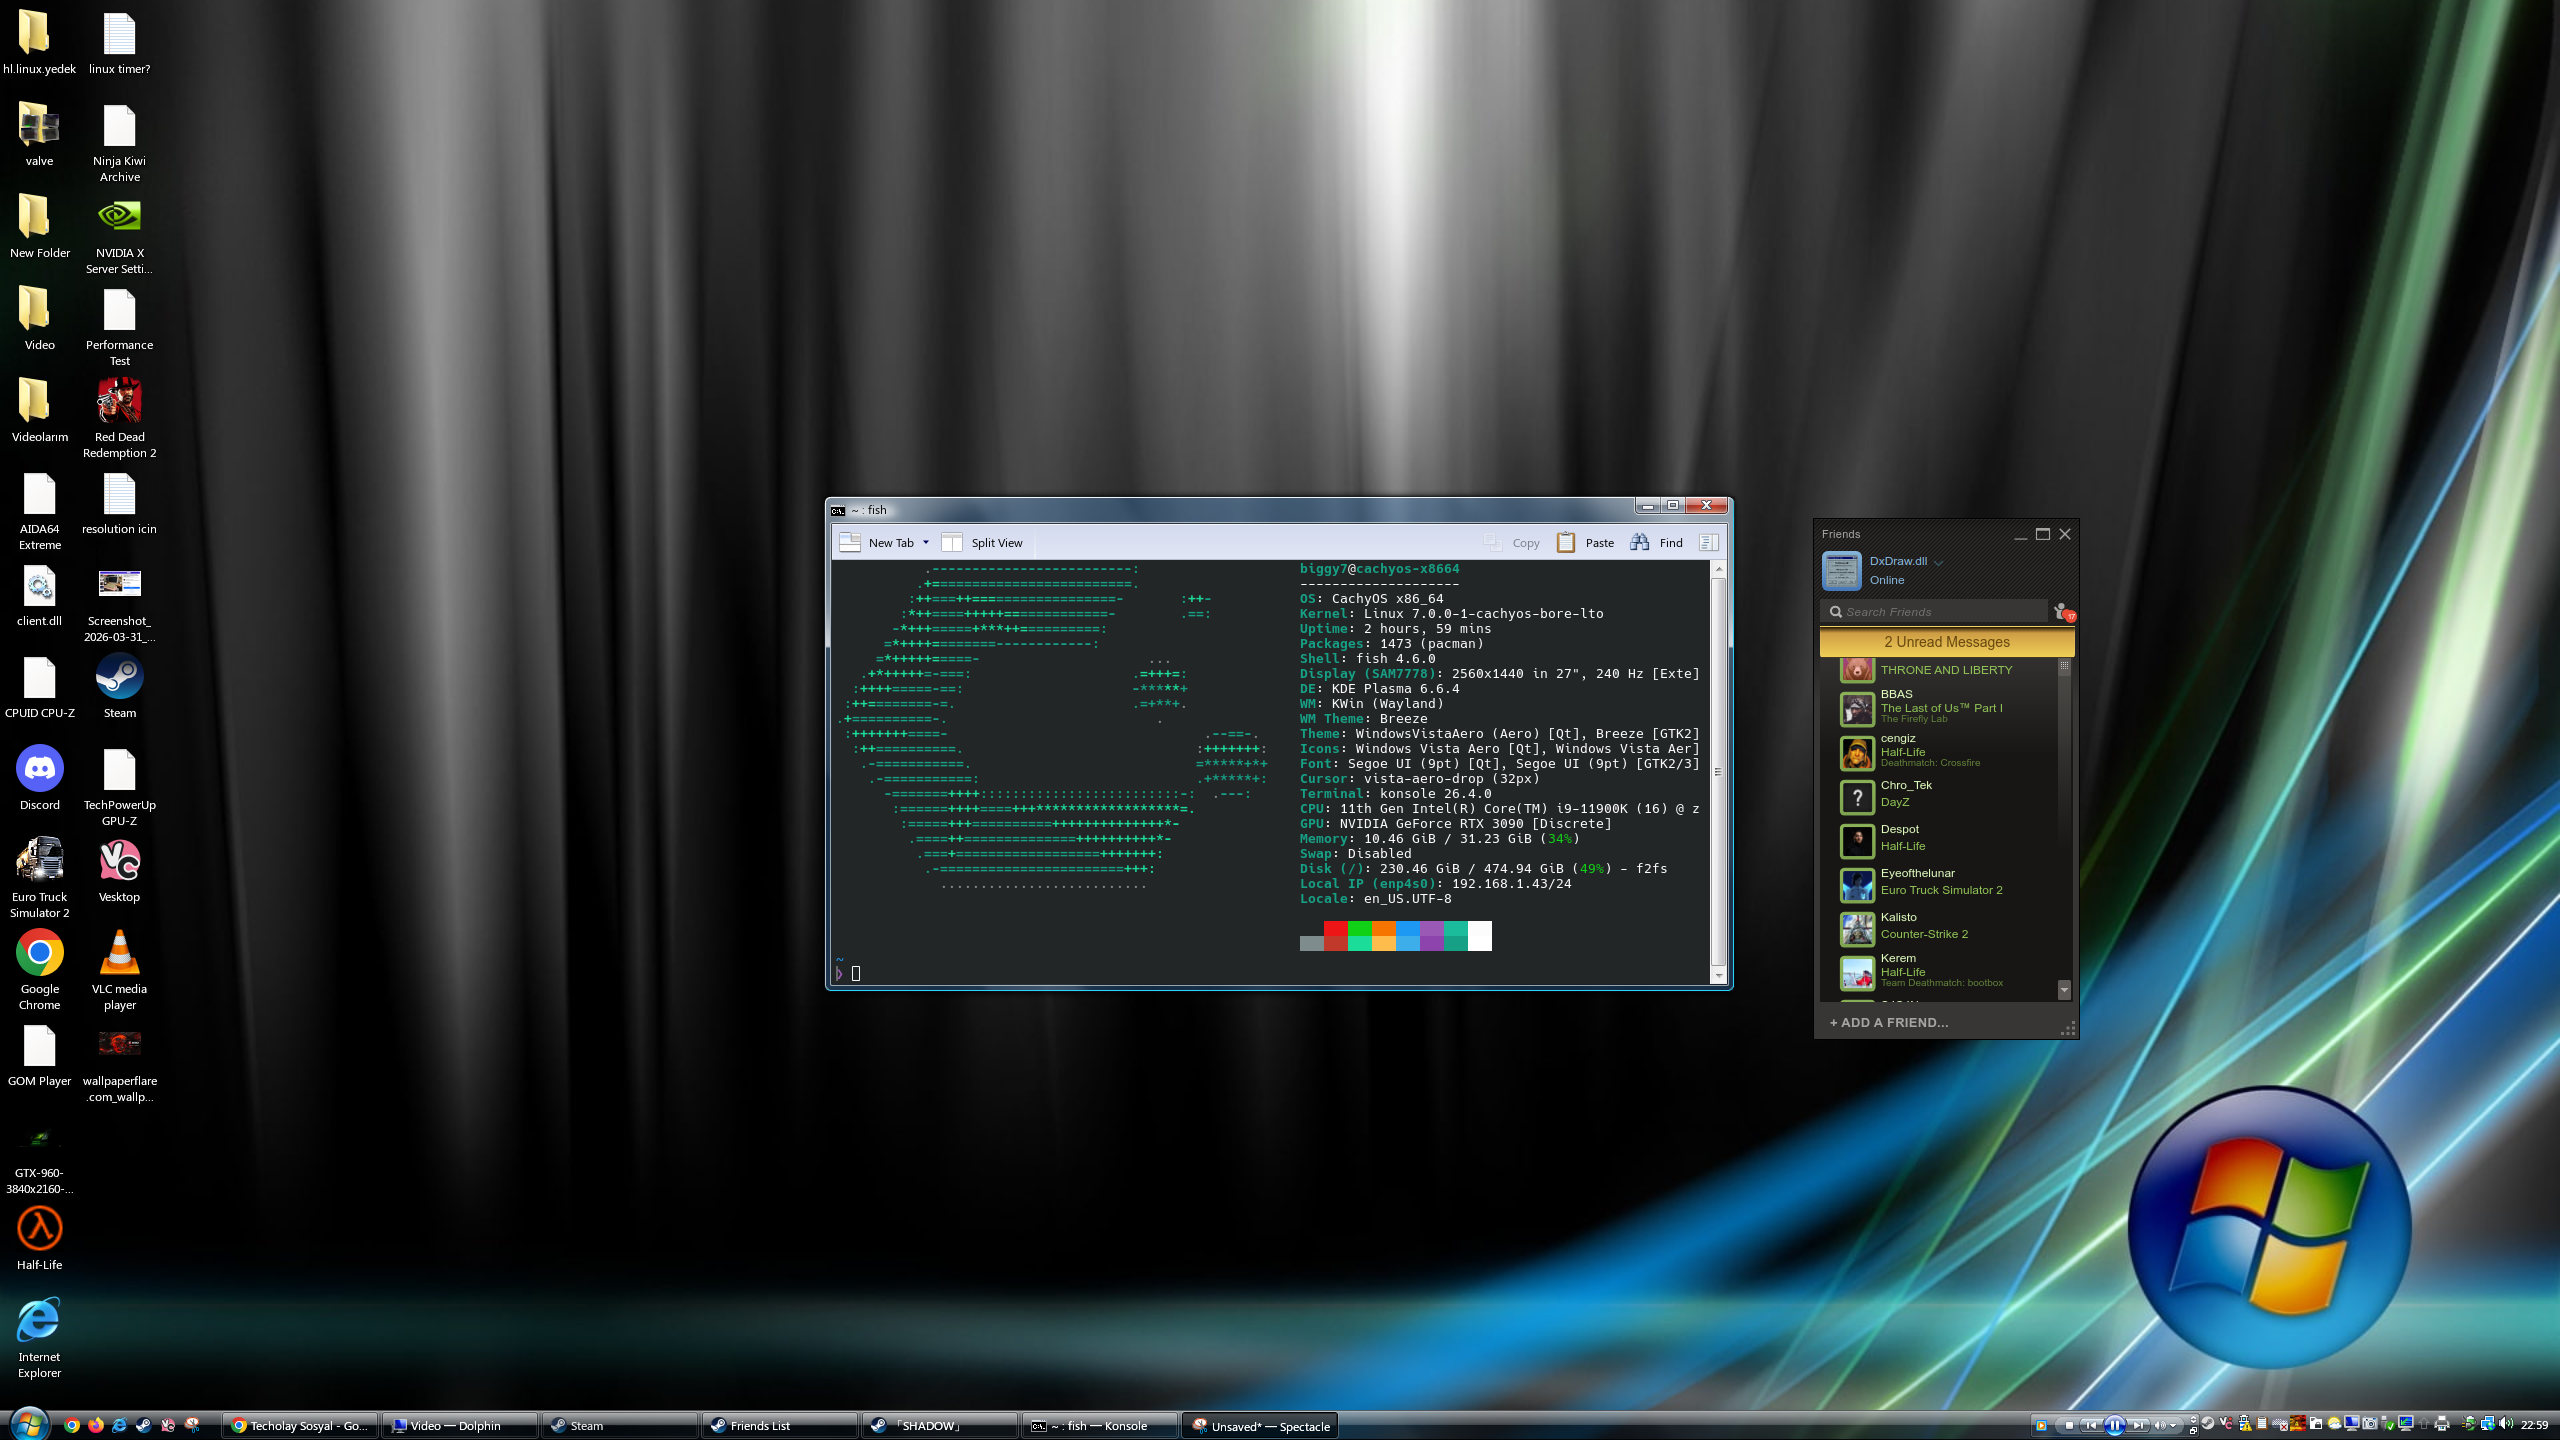Click the Konsole vertical scrollbar
The height and width of the screenshot is (1440, 2560).
coord(1719,772)
